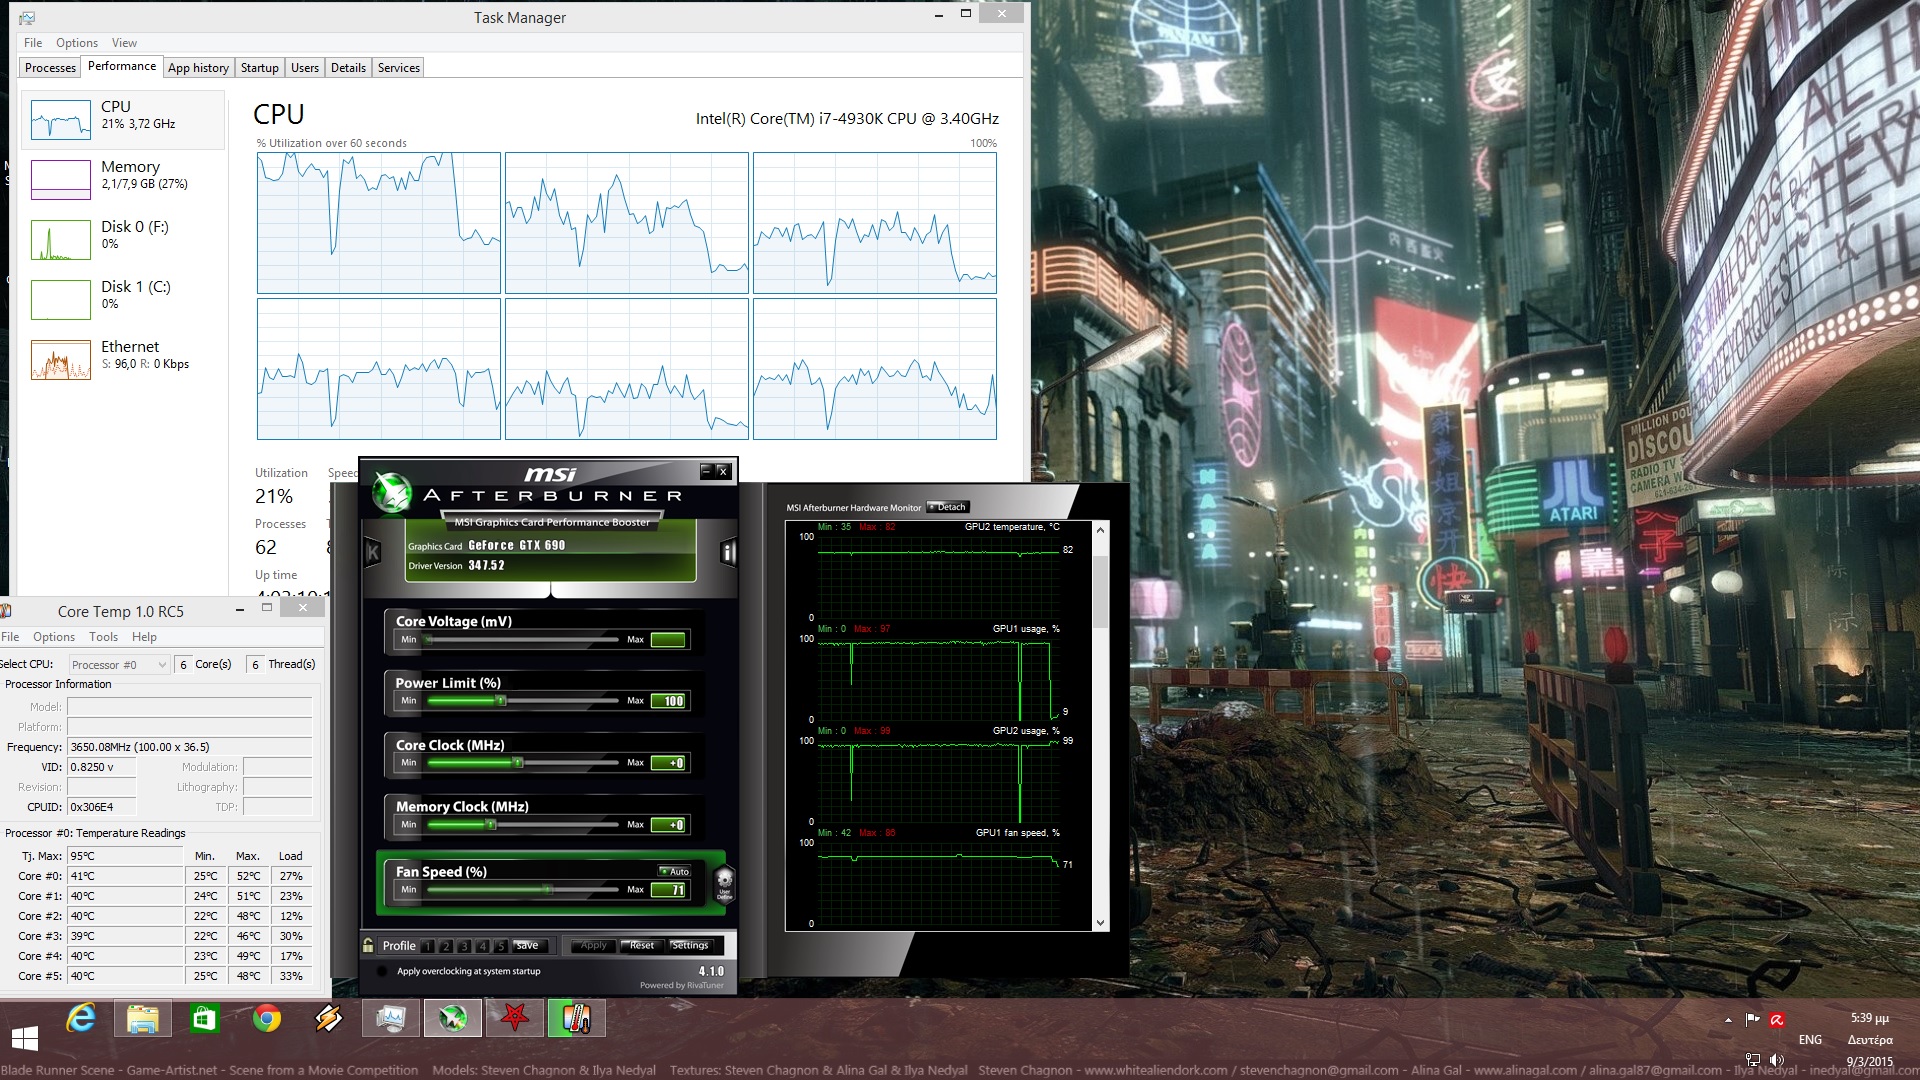This screenshot has width=1920, height=1080.
Task: Click the Afterburner Reset button
Action: (641, 945)
